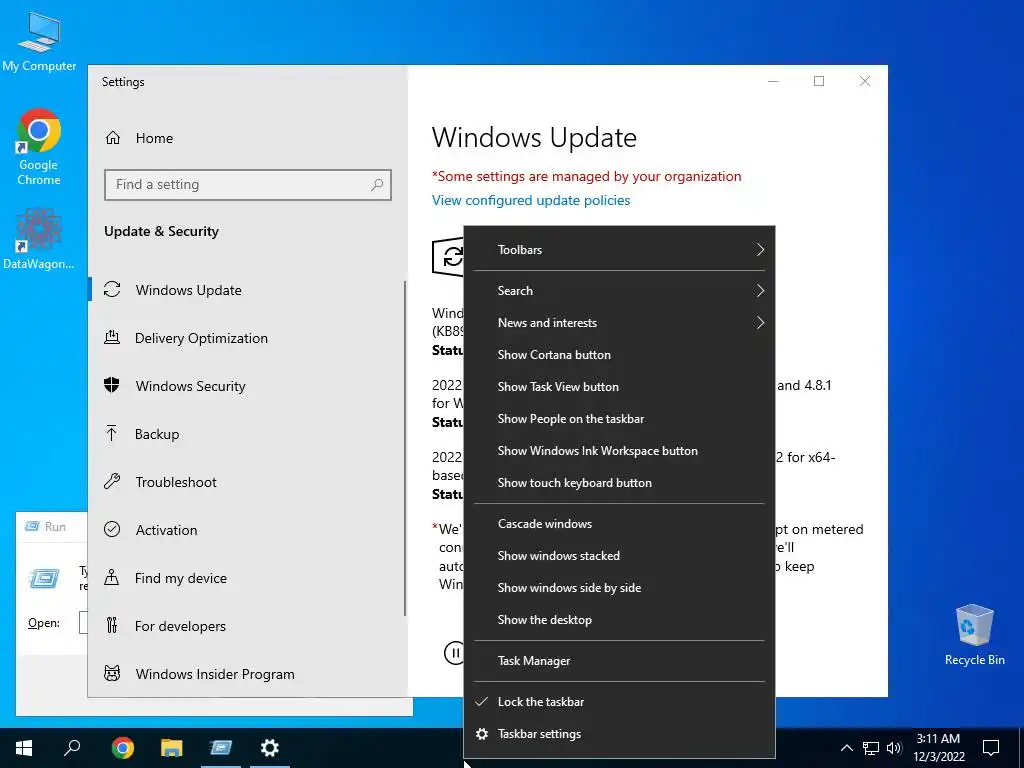This screenshot has width=1024, height=768.
Task: Expand the News and interests submenu arrow
Action: [760, 323]
